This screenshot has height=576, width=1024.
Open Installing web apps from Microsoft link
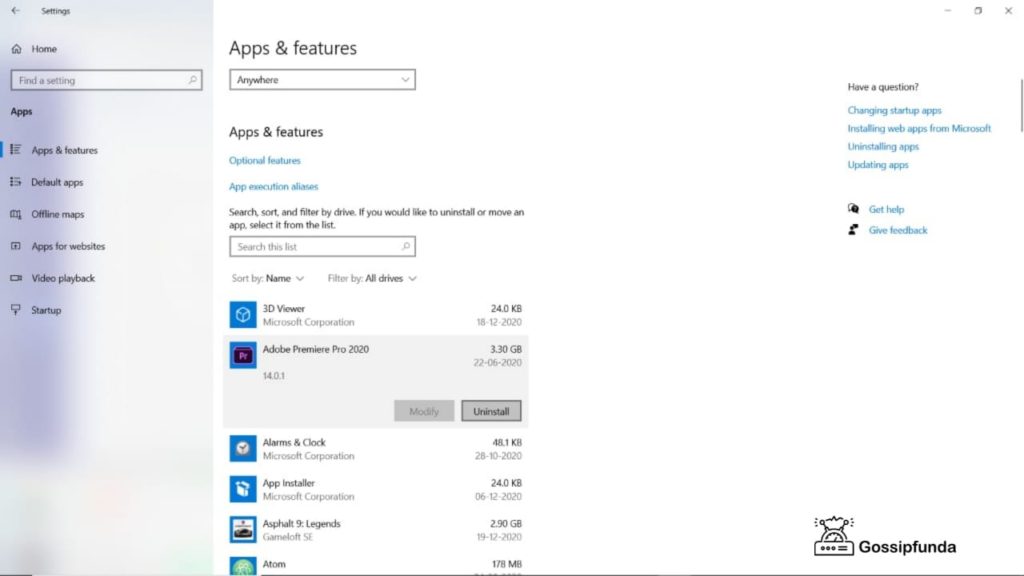tap(920, 129)
